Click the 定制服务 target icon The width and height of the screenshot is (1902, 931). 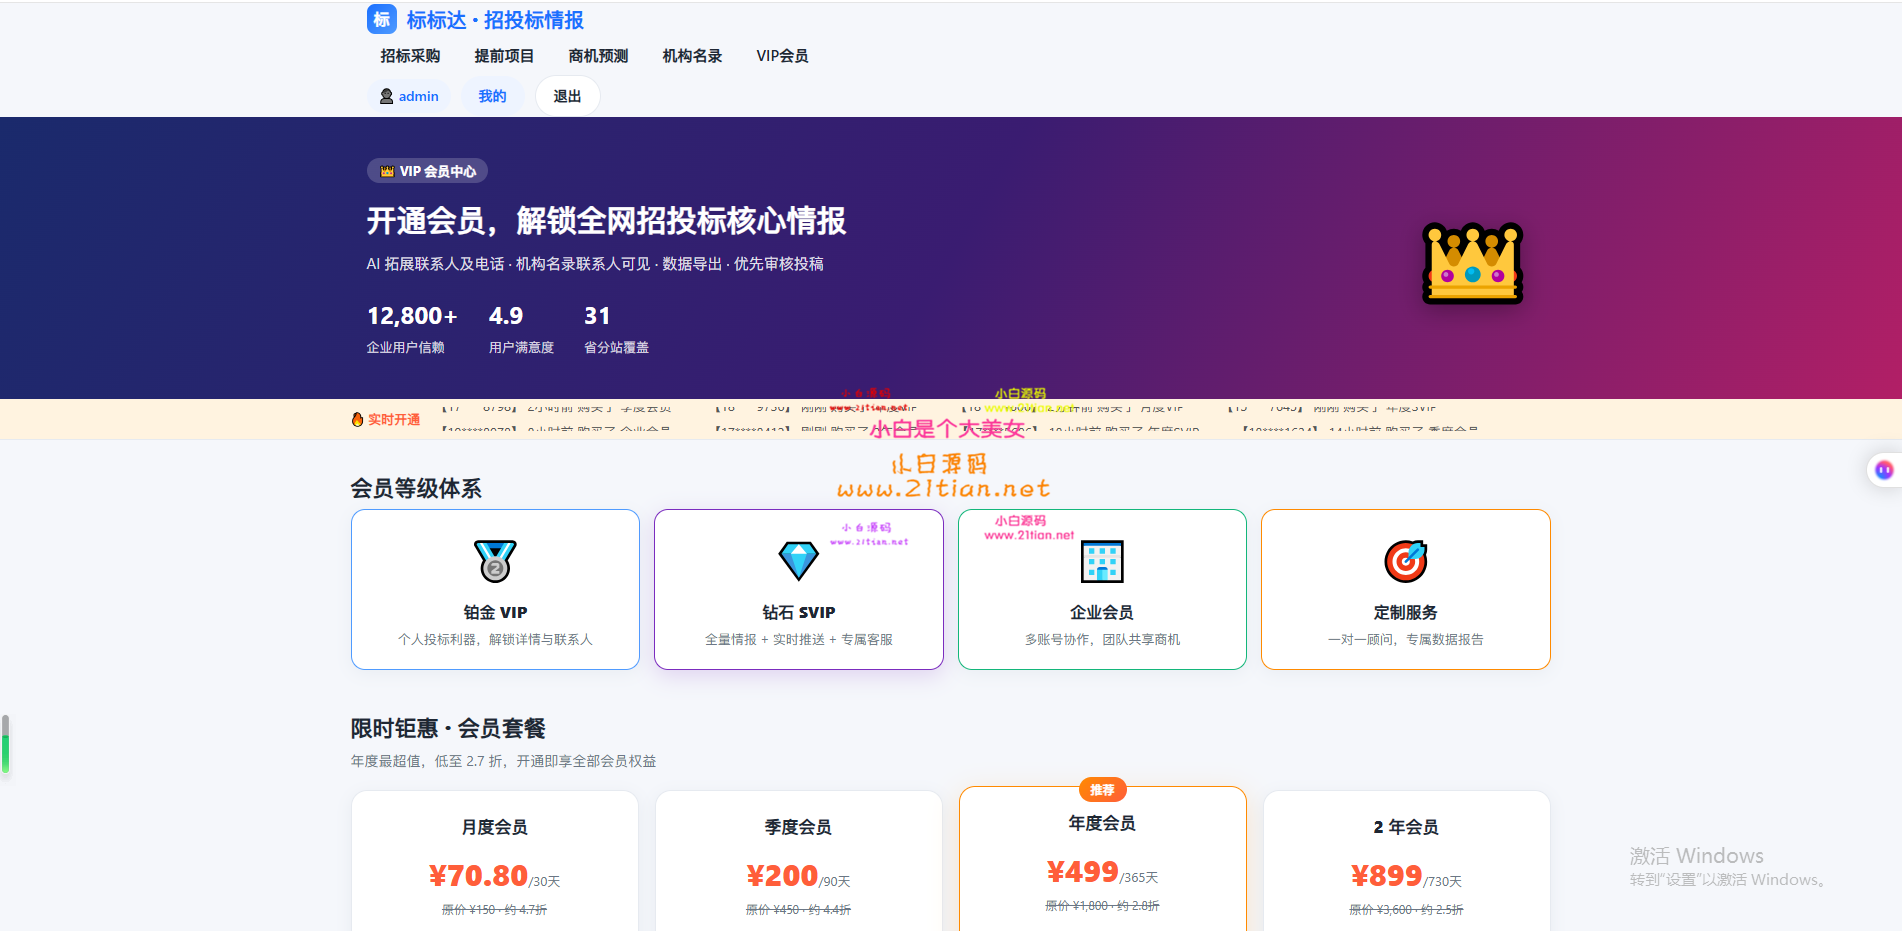tap(1405, 561)
